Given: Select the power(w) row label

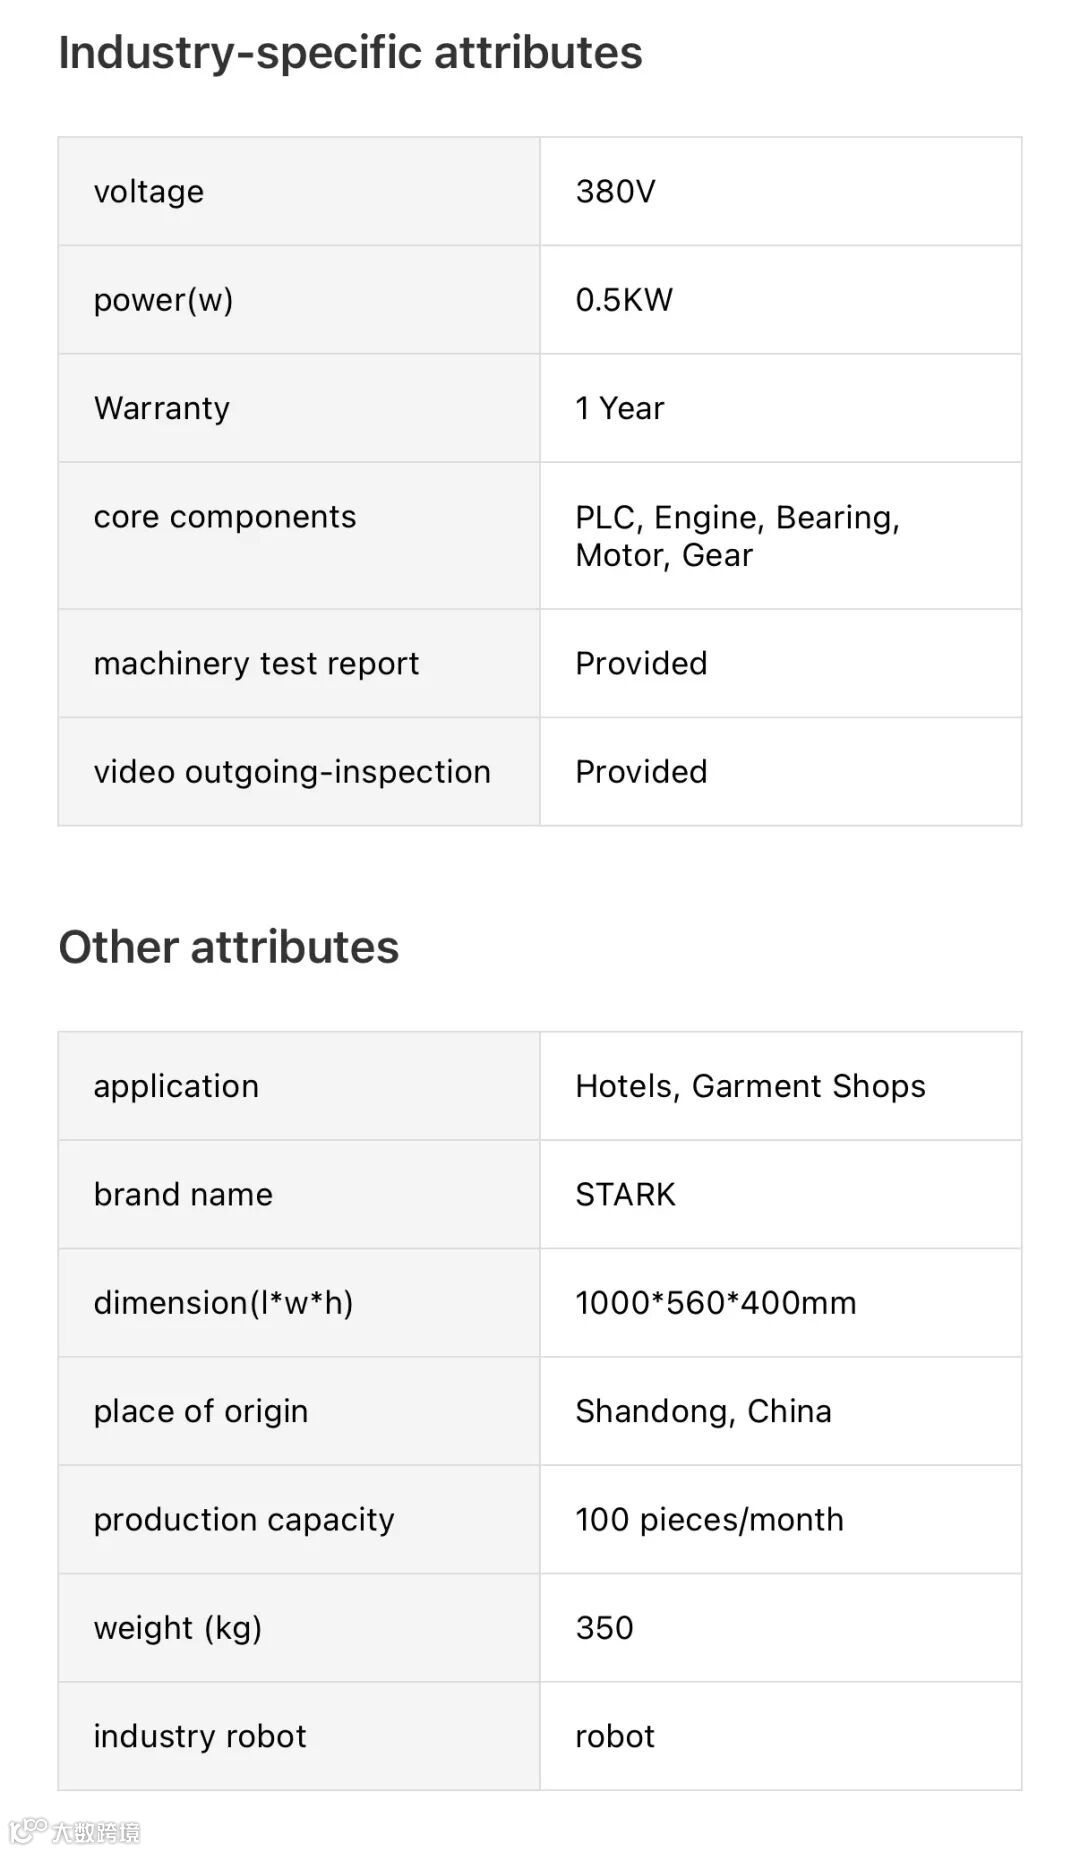Looking at the screenshot, I should click(x=163, y=300).
